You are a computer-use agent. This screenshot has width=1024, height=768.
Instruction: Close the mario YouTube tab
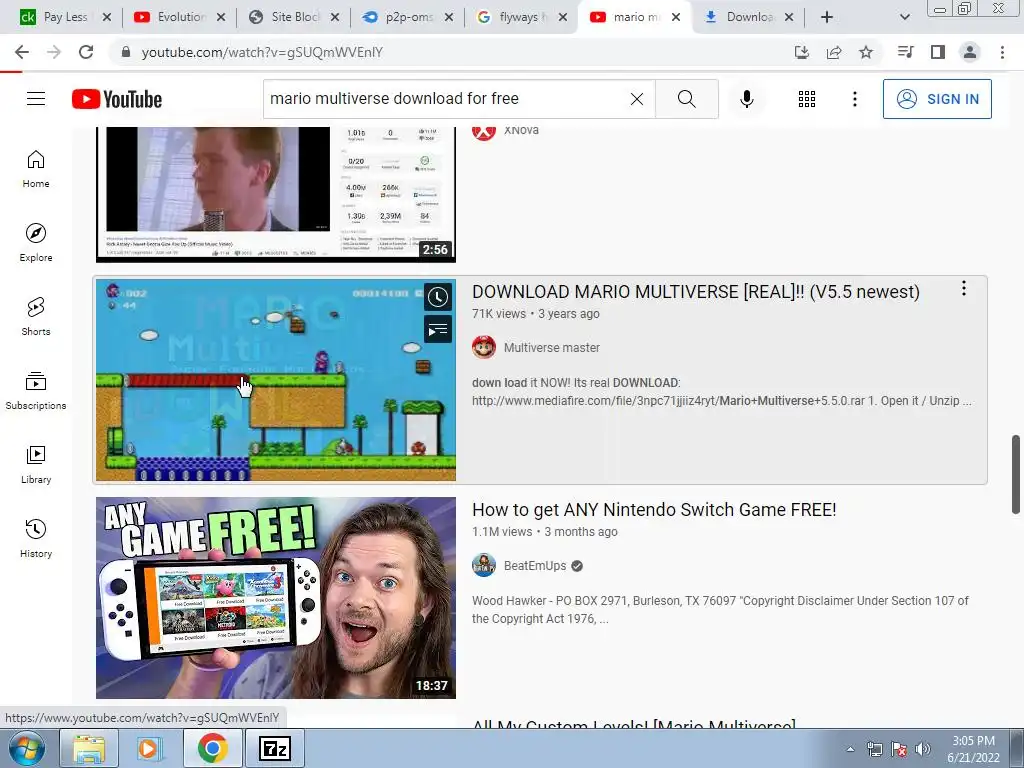[676, 17]
